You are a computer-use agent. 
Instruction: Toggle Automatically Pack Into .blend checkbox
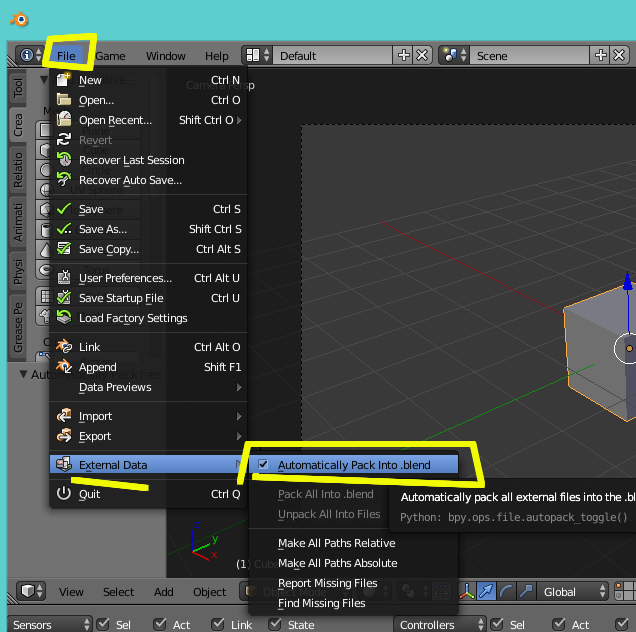263,464
